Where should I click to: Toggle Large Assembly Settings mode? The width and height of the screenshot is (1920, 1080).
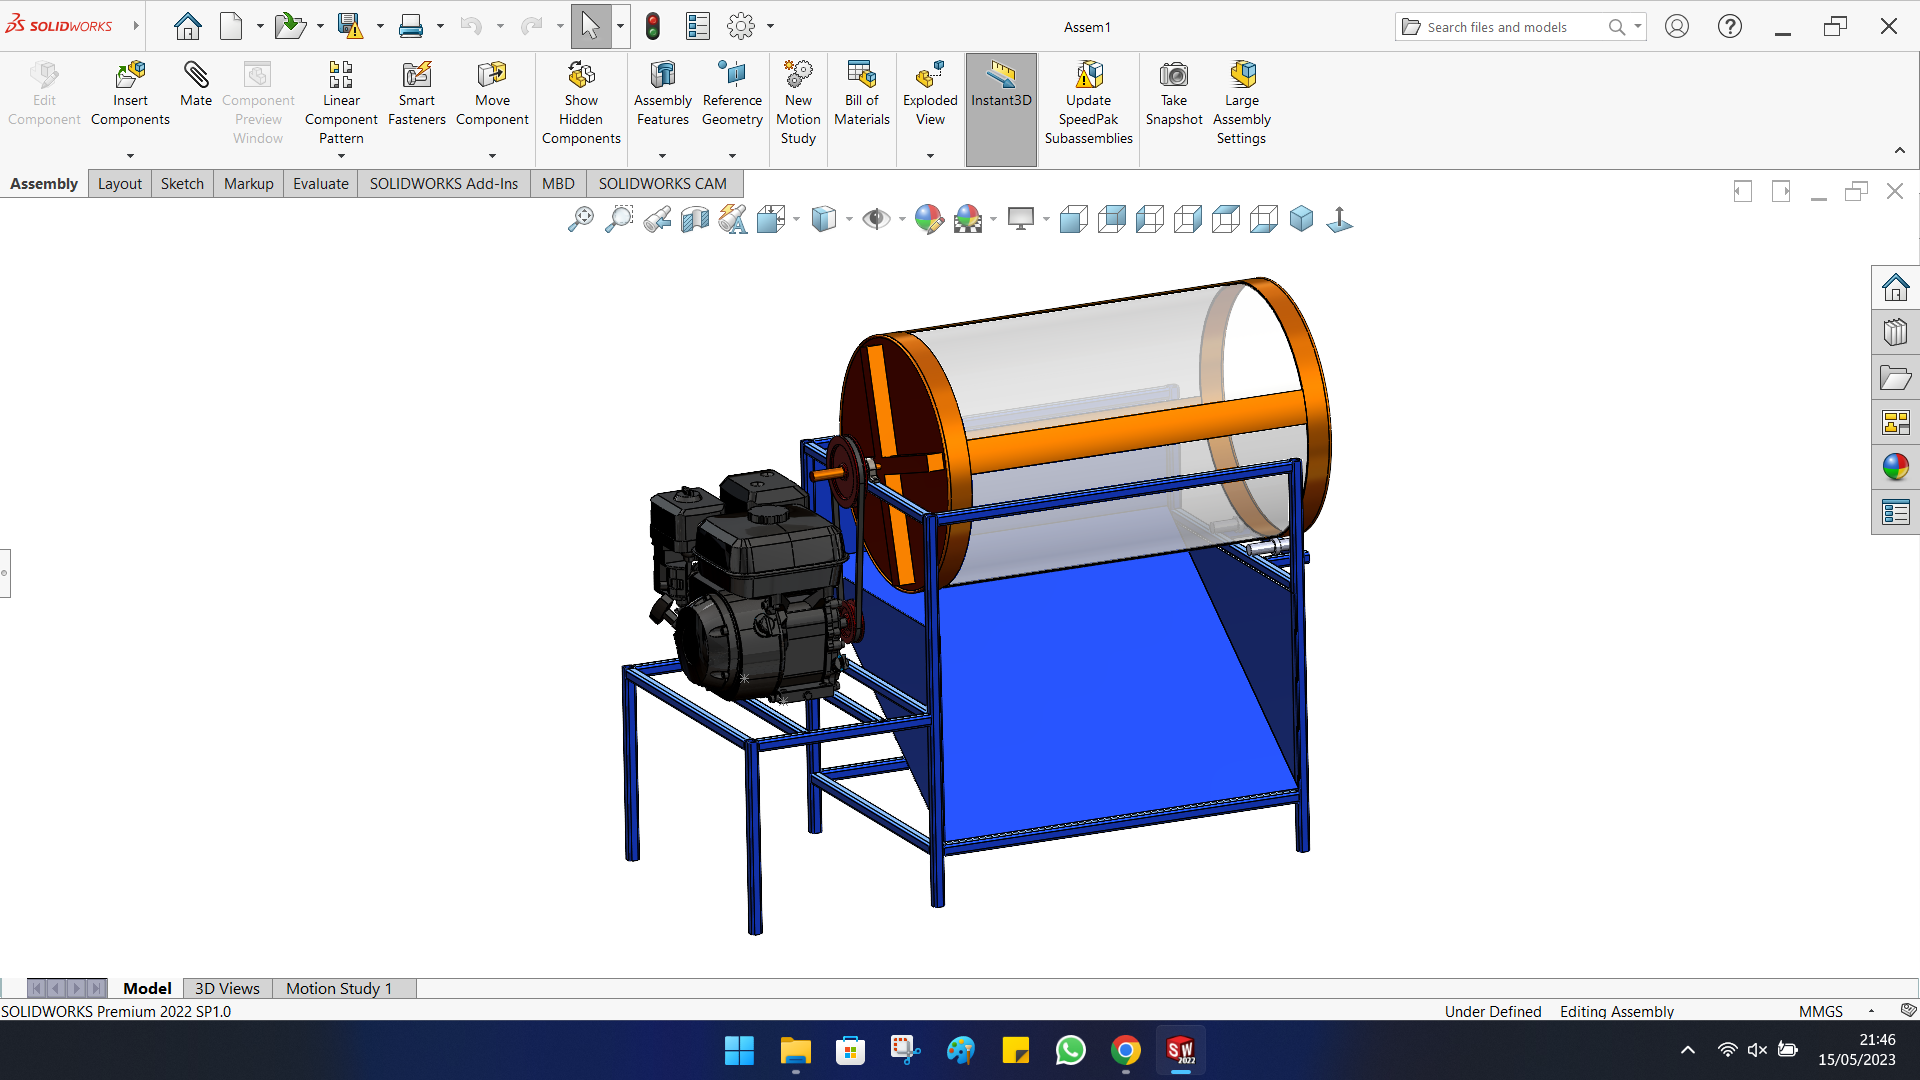tap(1241, 76)
